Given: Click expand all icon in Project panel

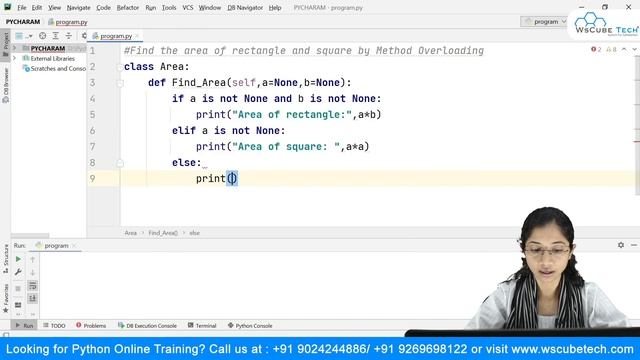Looking at the screenshot, I should pos(56,36).
